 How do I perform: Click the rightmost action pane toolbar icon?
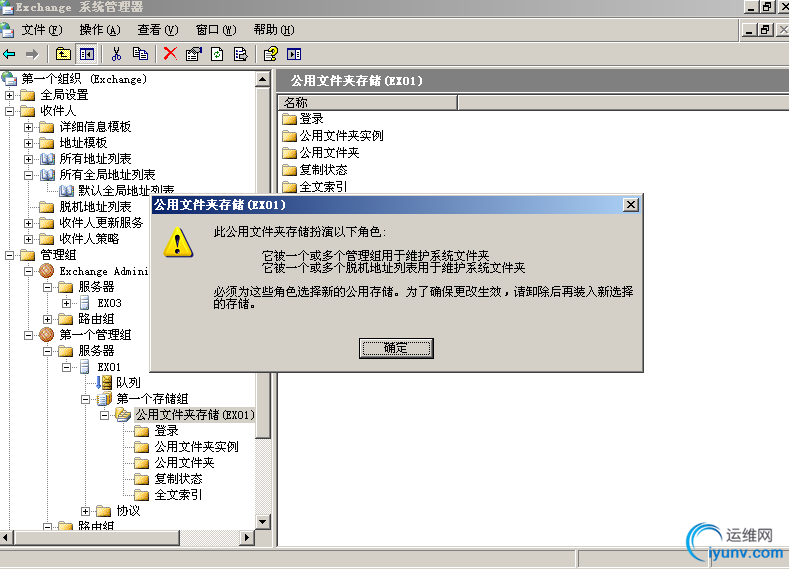pos(294,54)
